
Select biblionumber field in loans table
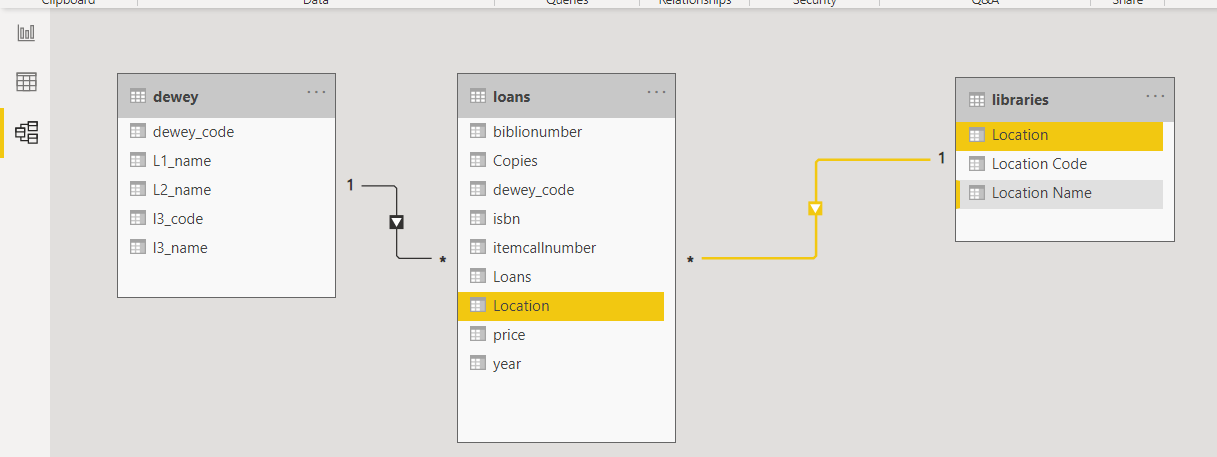pyautogui.click(x=561, y=131)
